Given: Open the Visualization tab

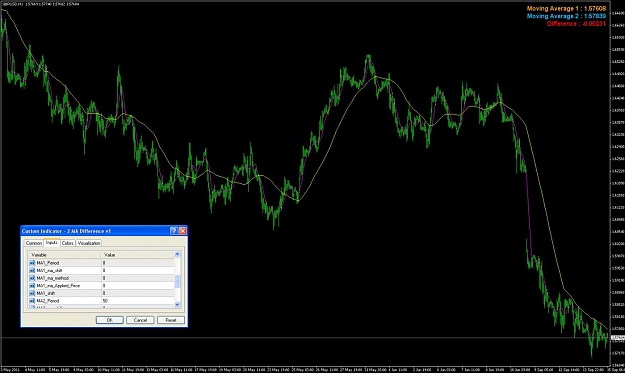Looking at the screenshot, I should click(89, 243).
